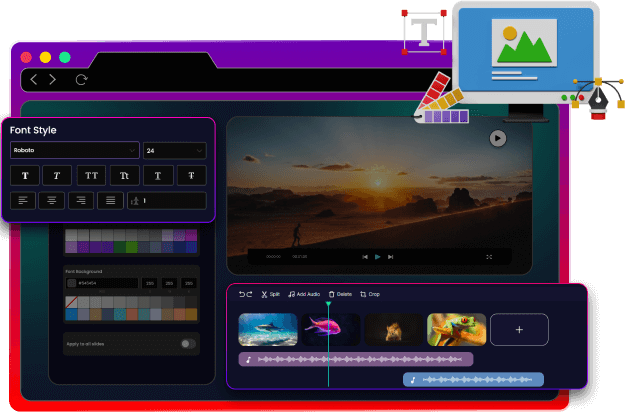
Task: Toggle the Apply to all slides switch
Action: [186, 343]
